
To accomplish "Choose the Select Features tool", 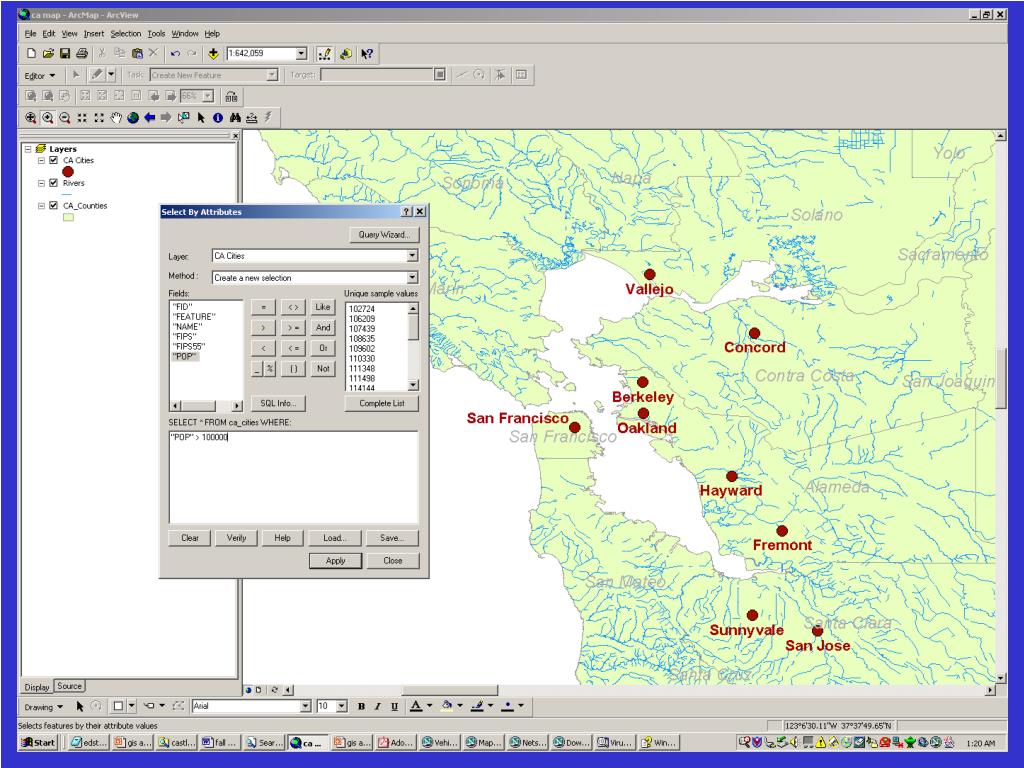I will 184,118.
